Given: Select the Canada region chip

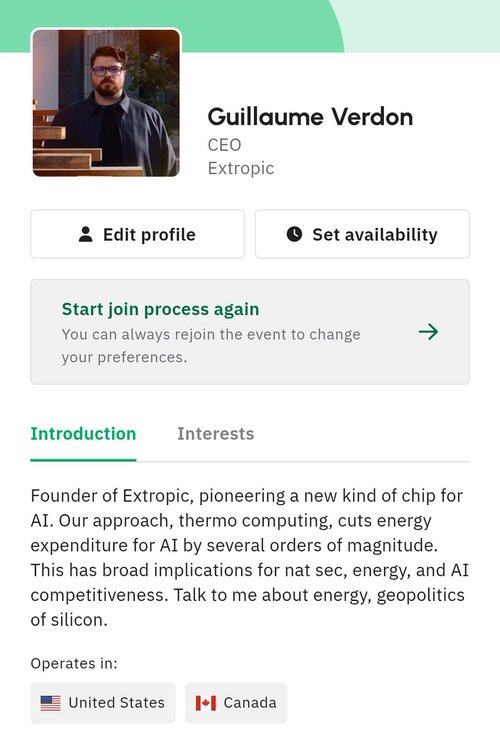Looking at the screenshot, I should click(x=236, y=703).
